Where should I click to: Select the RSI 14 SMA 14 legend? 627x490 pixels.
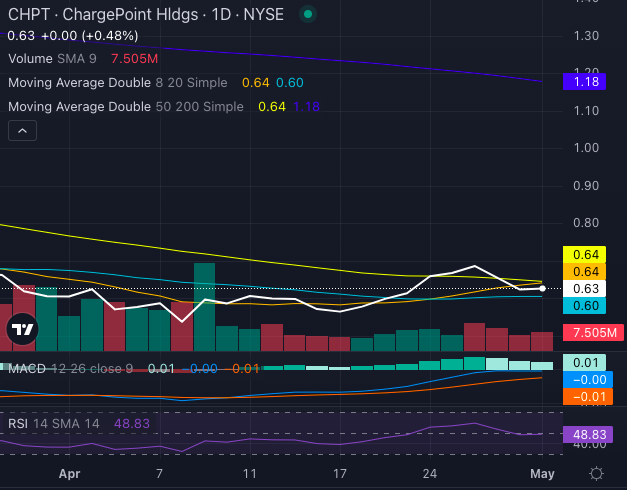click(x=54, y=424)
